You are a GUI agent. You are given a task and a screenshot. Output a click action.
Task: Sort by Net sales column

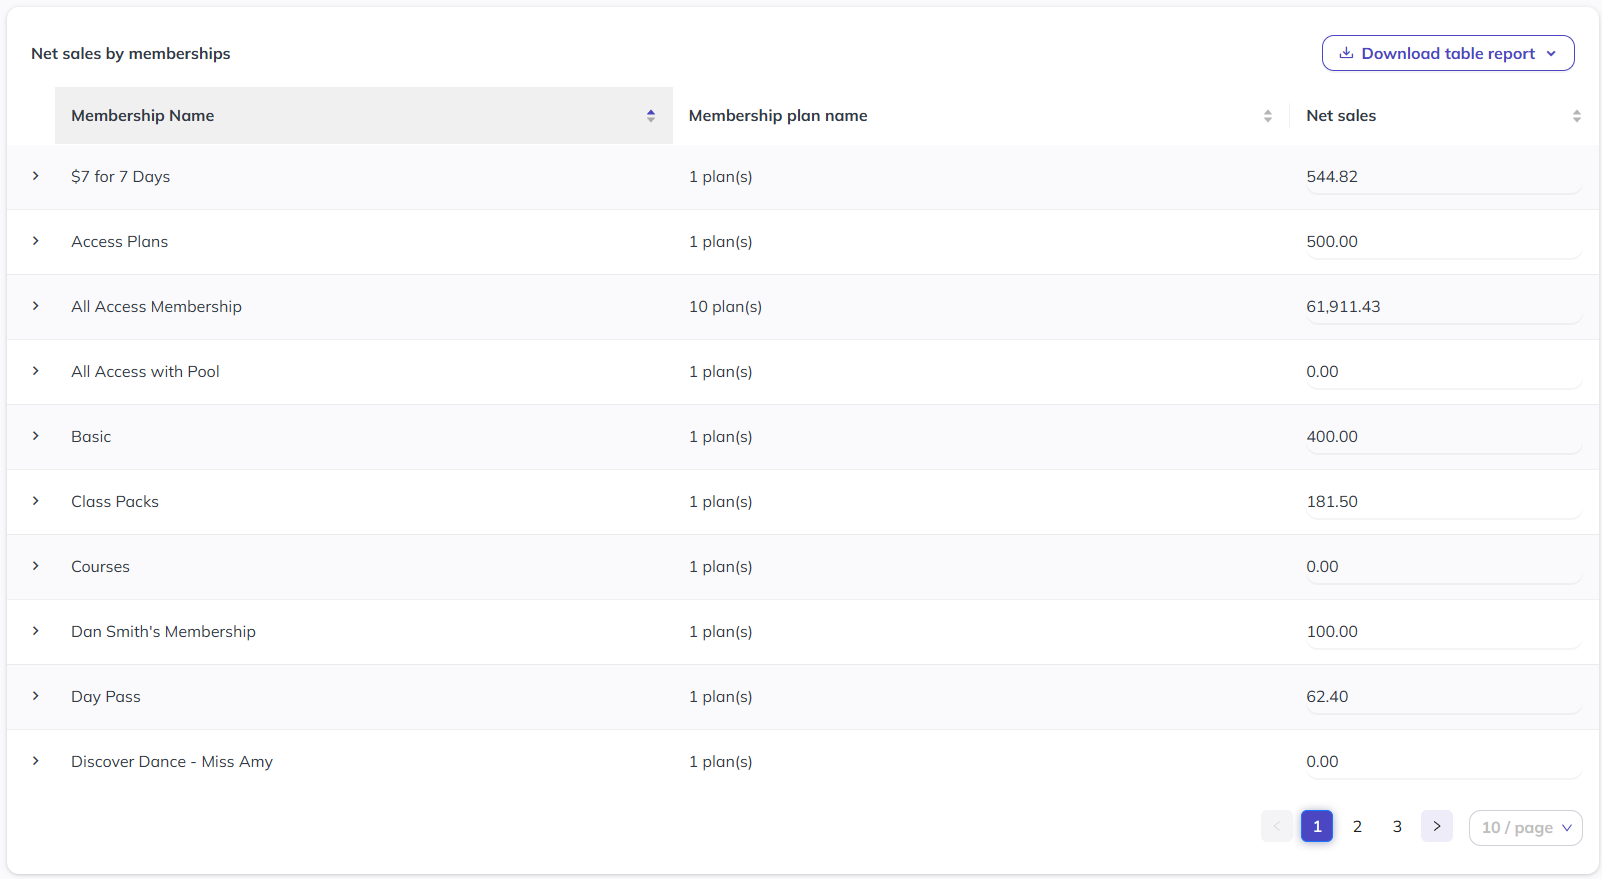click(1577, 116)
